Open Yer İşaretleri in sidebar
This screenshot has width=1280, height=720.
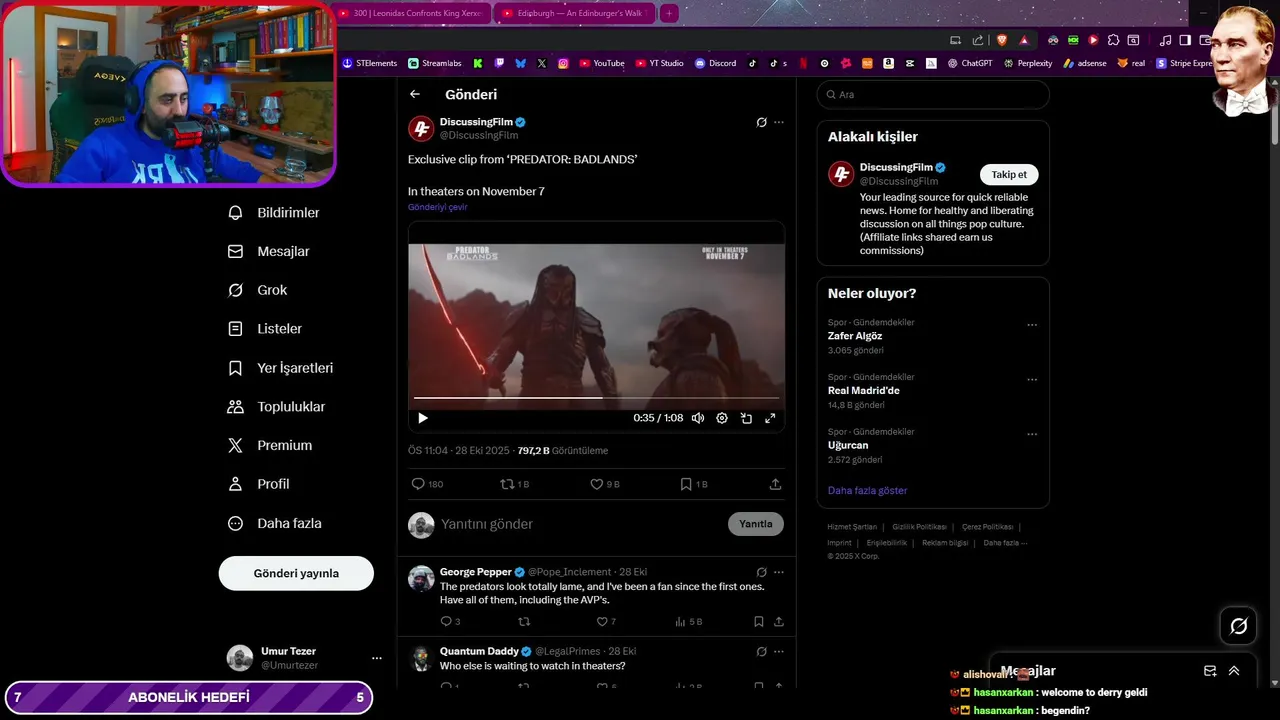(281, 368)
